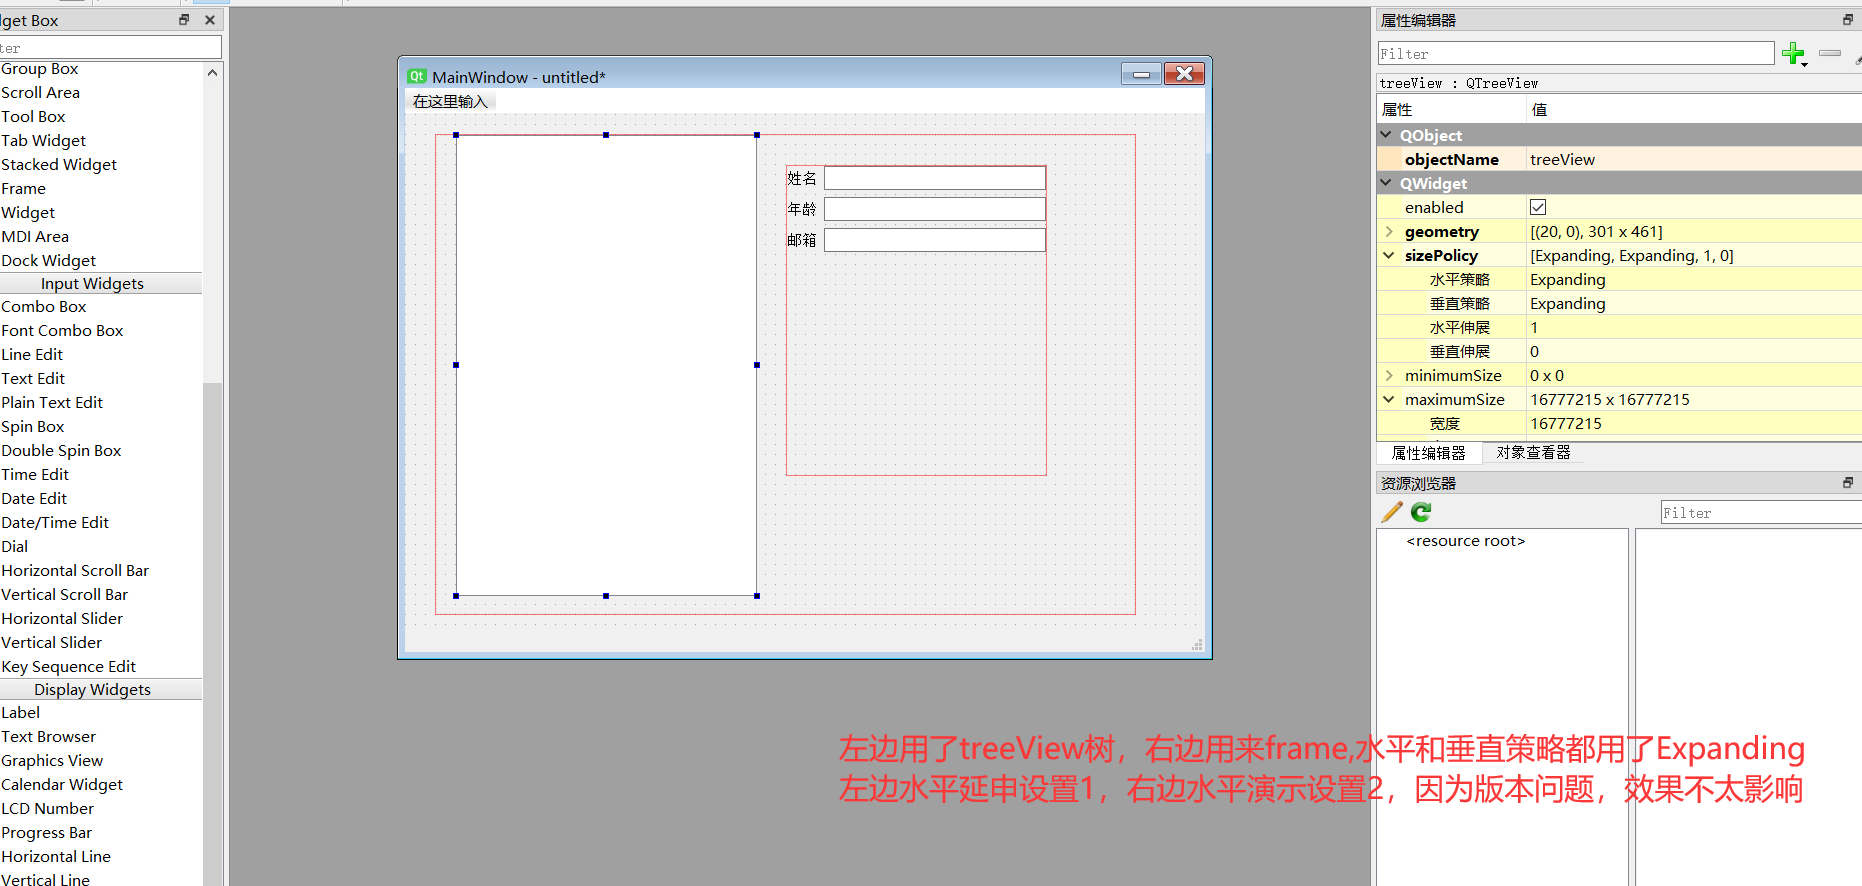Float the Widget Box panel

(x=184, y=20)
